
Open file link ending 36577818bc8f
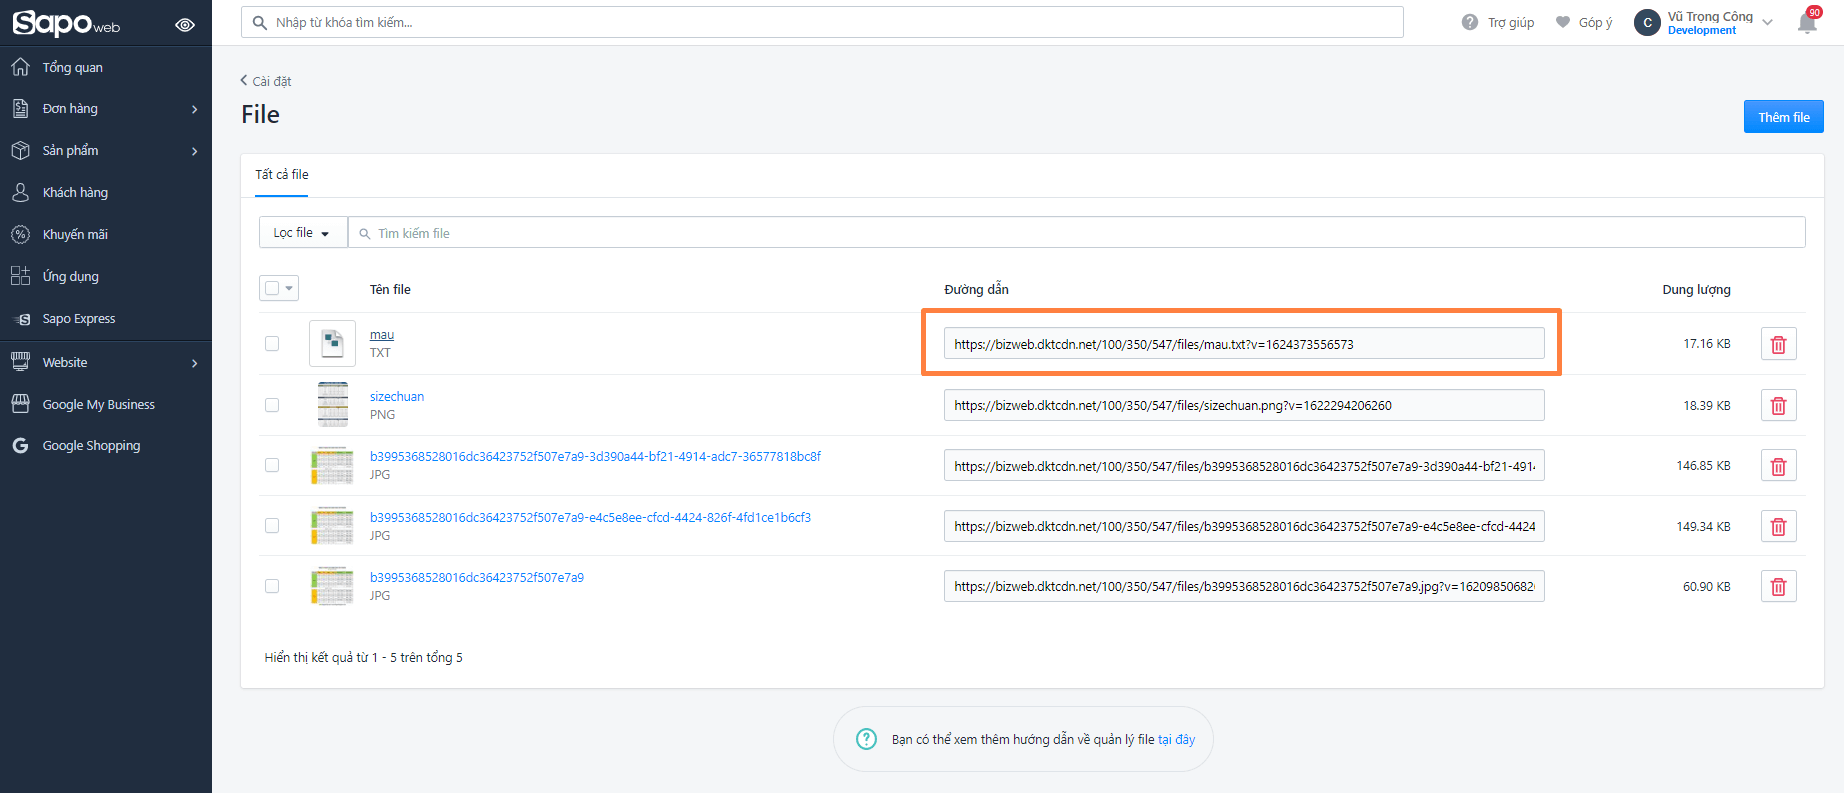pos(595,457)
